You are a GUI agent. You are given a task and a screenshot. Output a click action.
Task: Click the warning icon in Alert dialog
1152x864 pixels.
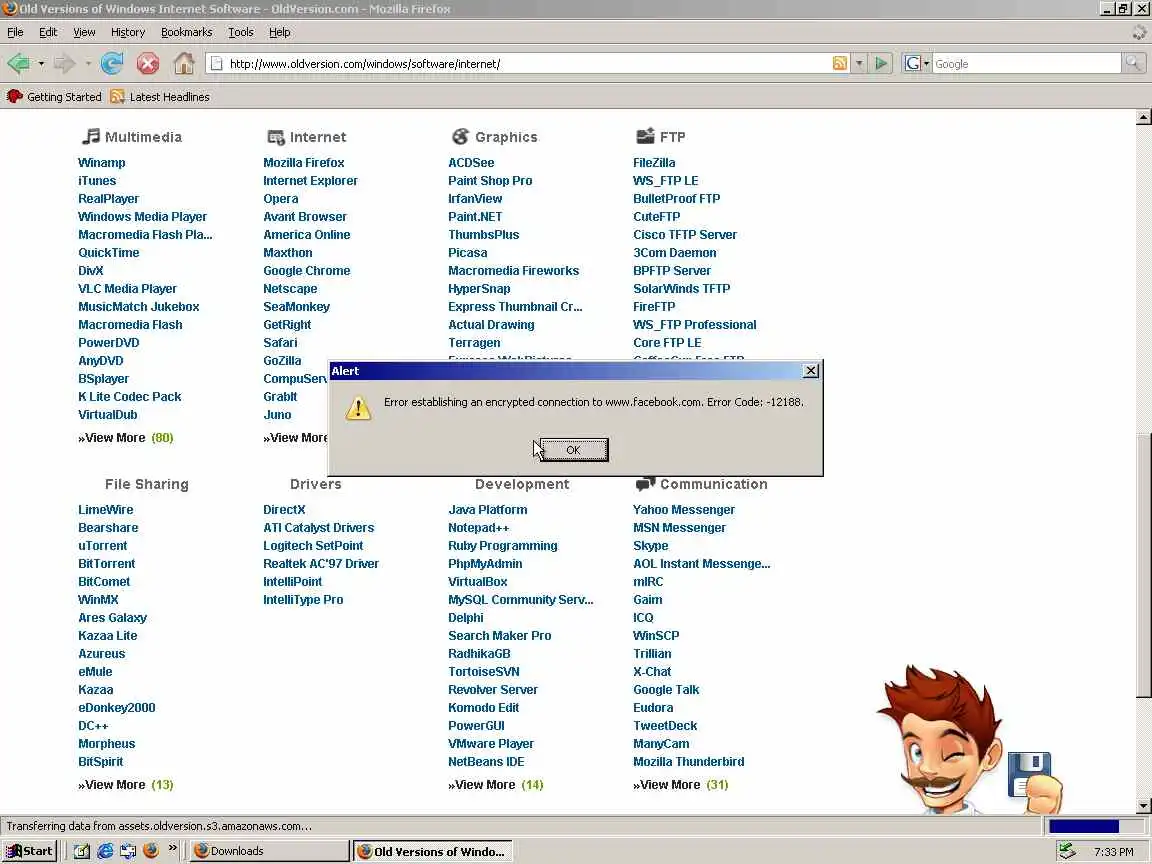[358, 408]
